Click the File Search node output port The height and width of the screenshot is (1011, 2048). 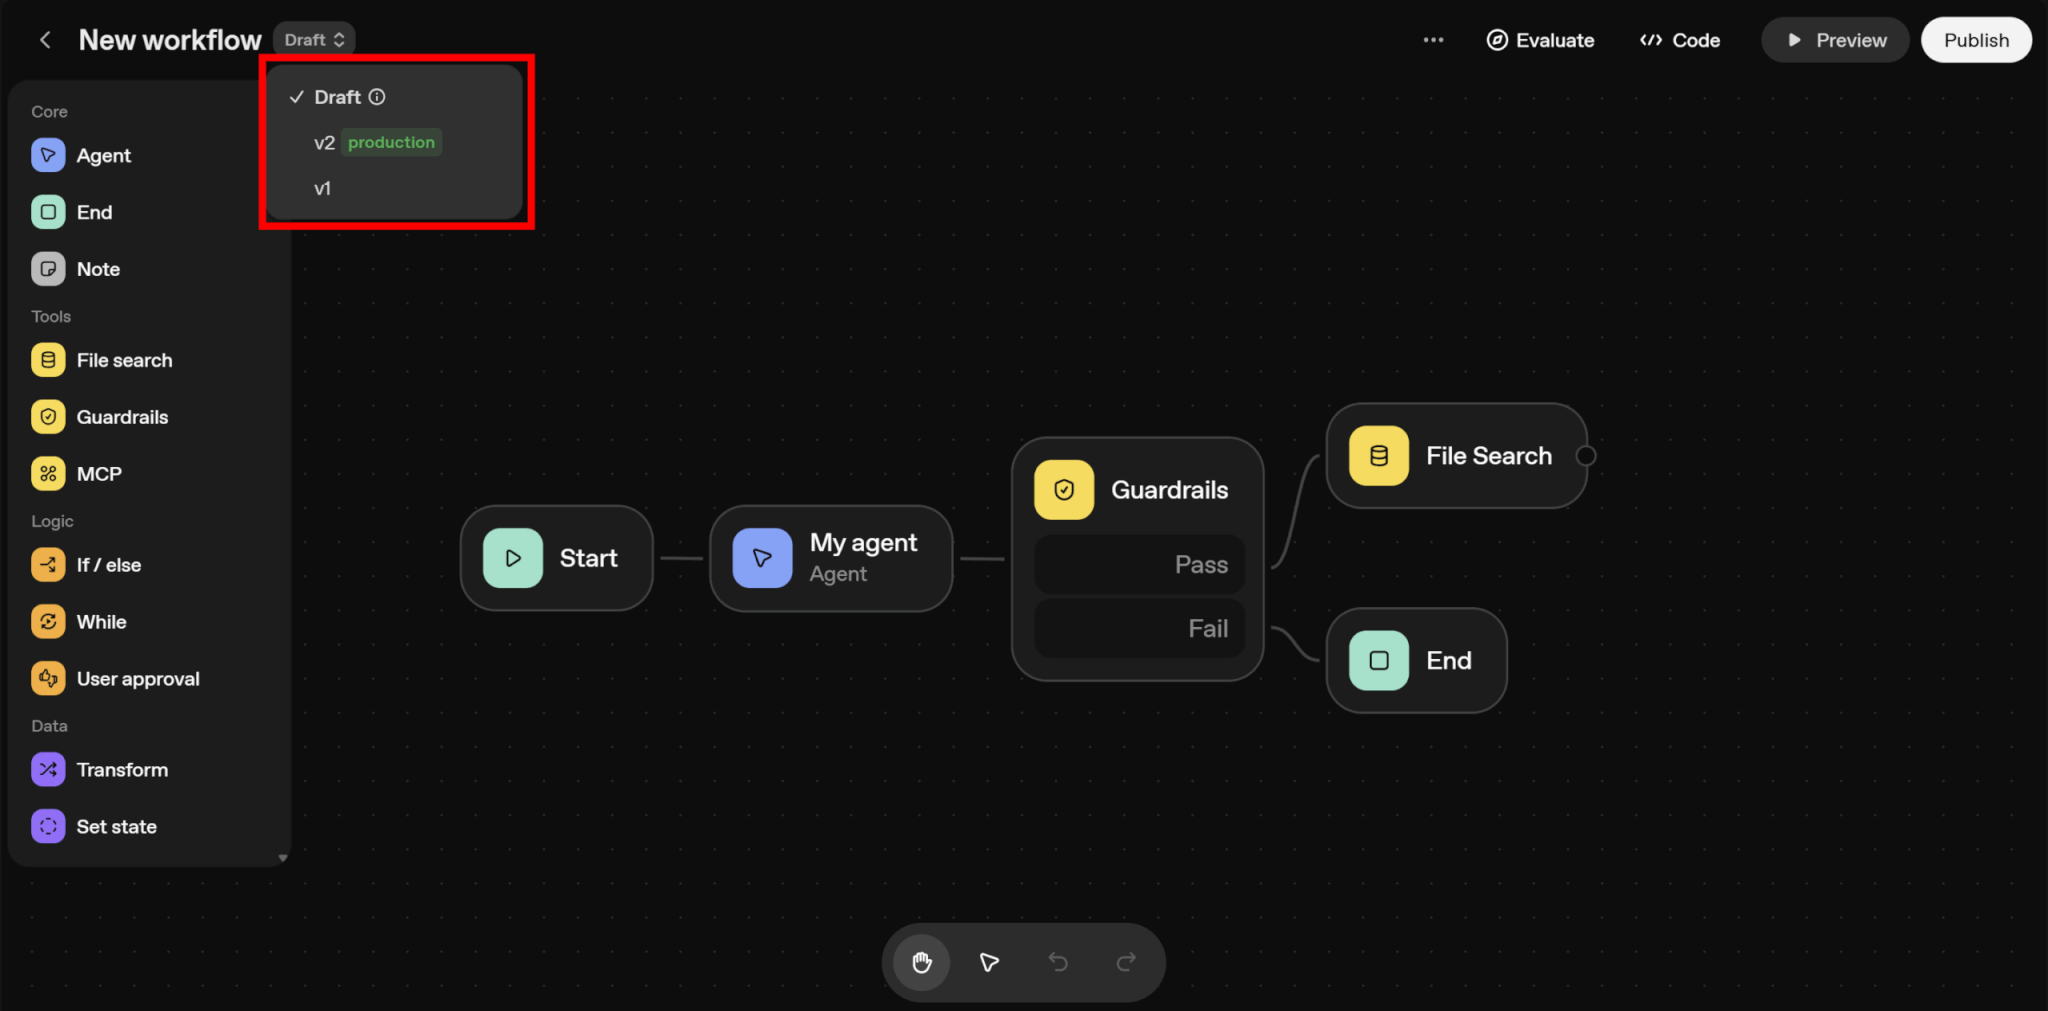1585,456
